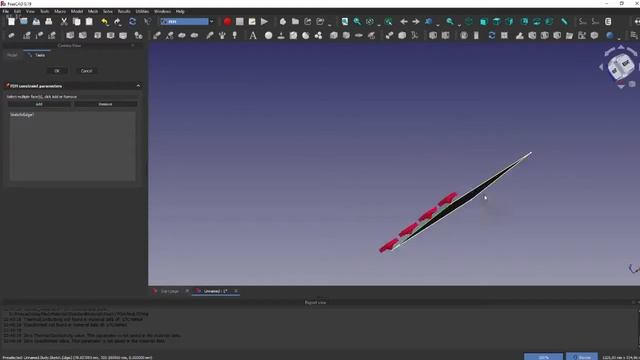Create a new document with toolbar icon
This screenshot has height=360, width=640.
[11, 22]
